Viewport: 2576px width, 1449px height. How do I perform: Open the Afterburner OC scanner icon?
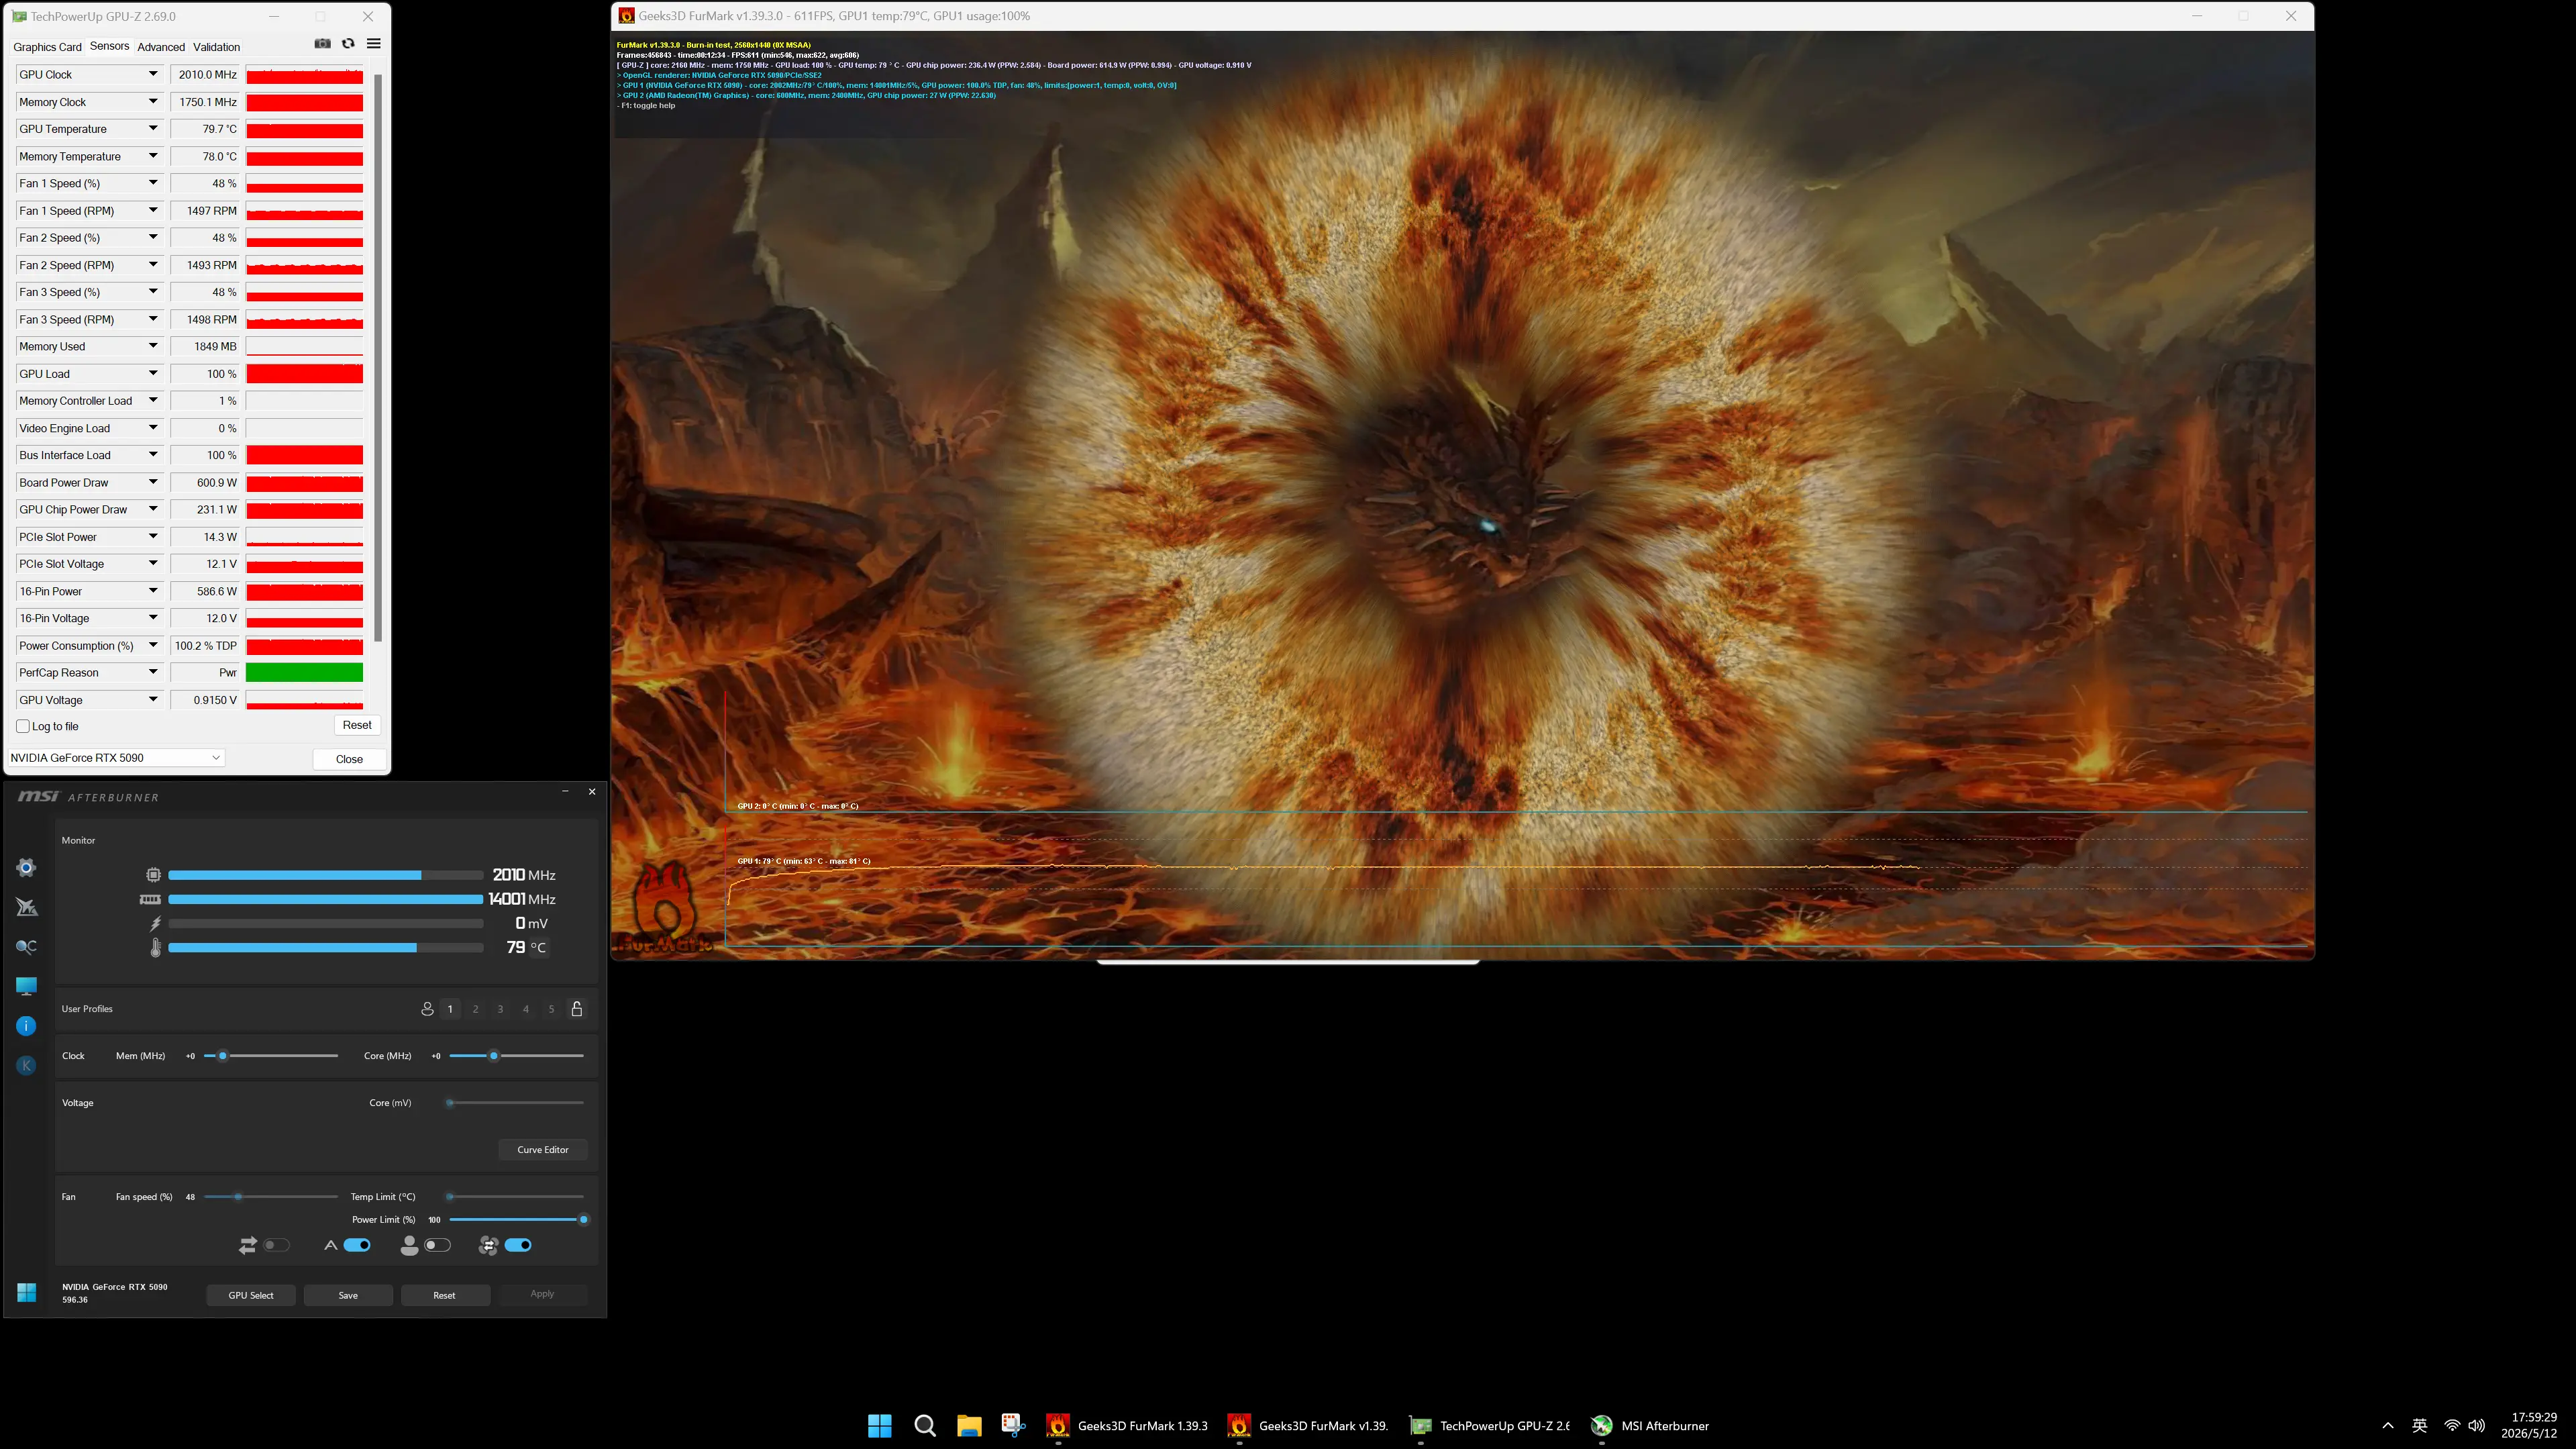click(27, 947)
